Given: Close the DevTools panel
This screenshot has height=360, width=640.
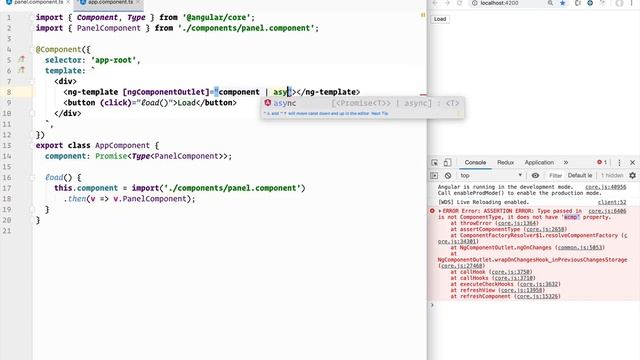Looking at the screenshot, I should [632, 162].
